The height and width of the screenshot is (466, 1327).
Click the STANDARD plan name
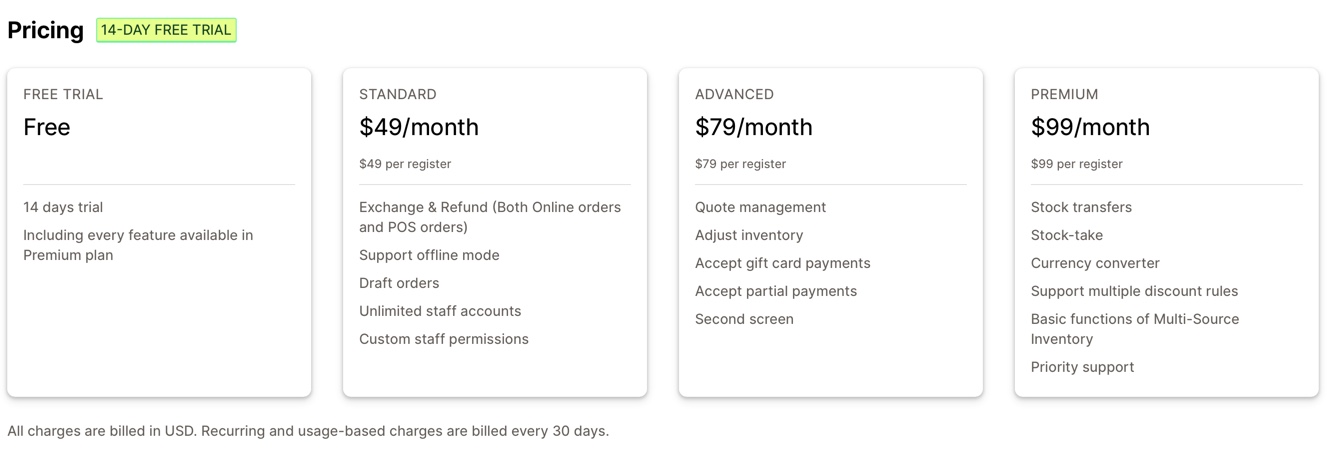coord(398,94)
